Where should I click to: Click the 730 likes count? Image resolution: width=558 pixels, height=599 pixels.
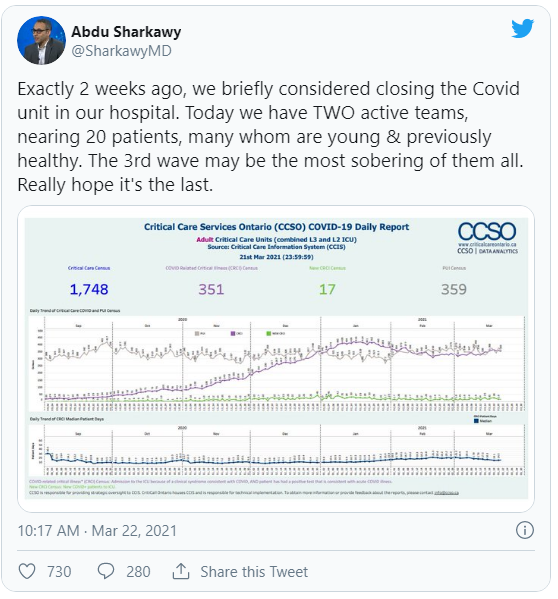pos(59,572)
